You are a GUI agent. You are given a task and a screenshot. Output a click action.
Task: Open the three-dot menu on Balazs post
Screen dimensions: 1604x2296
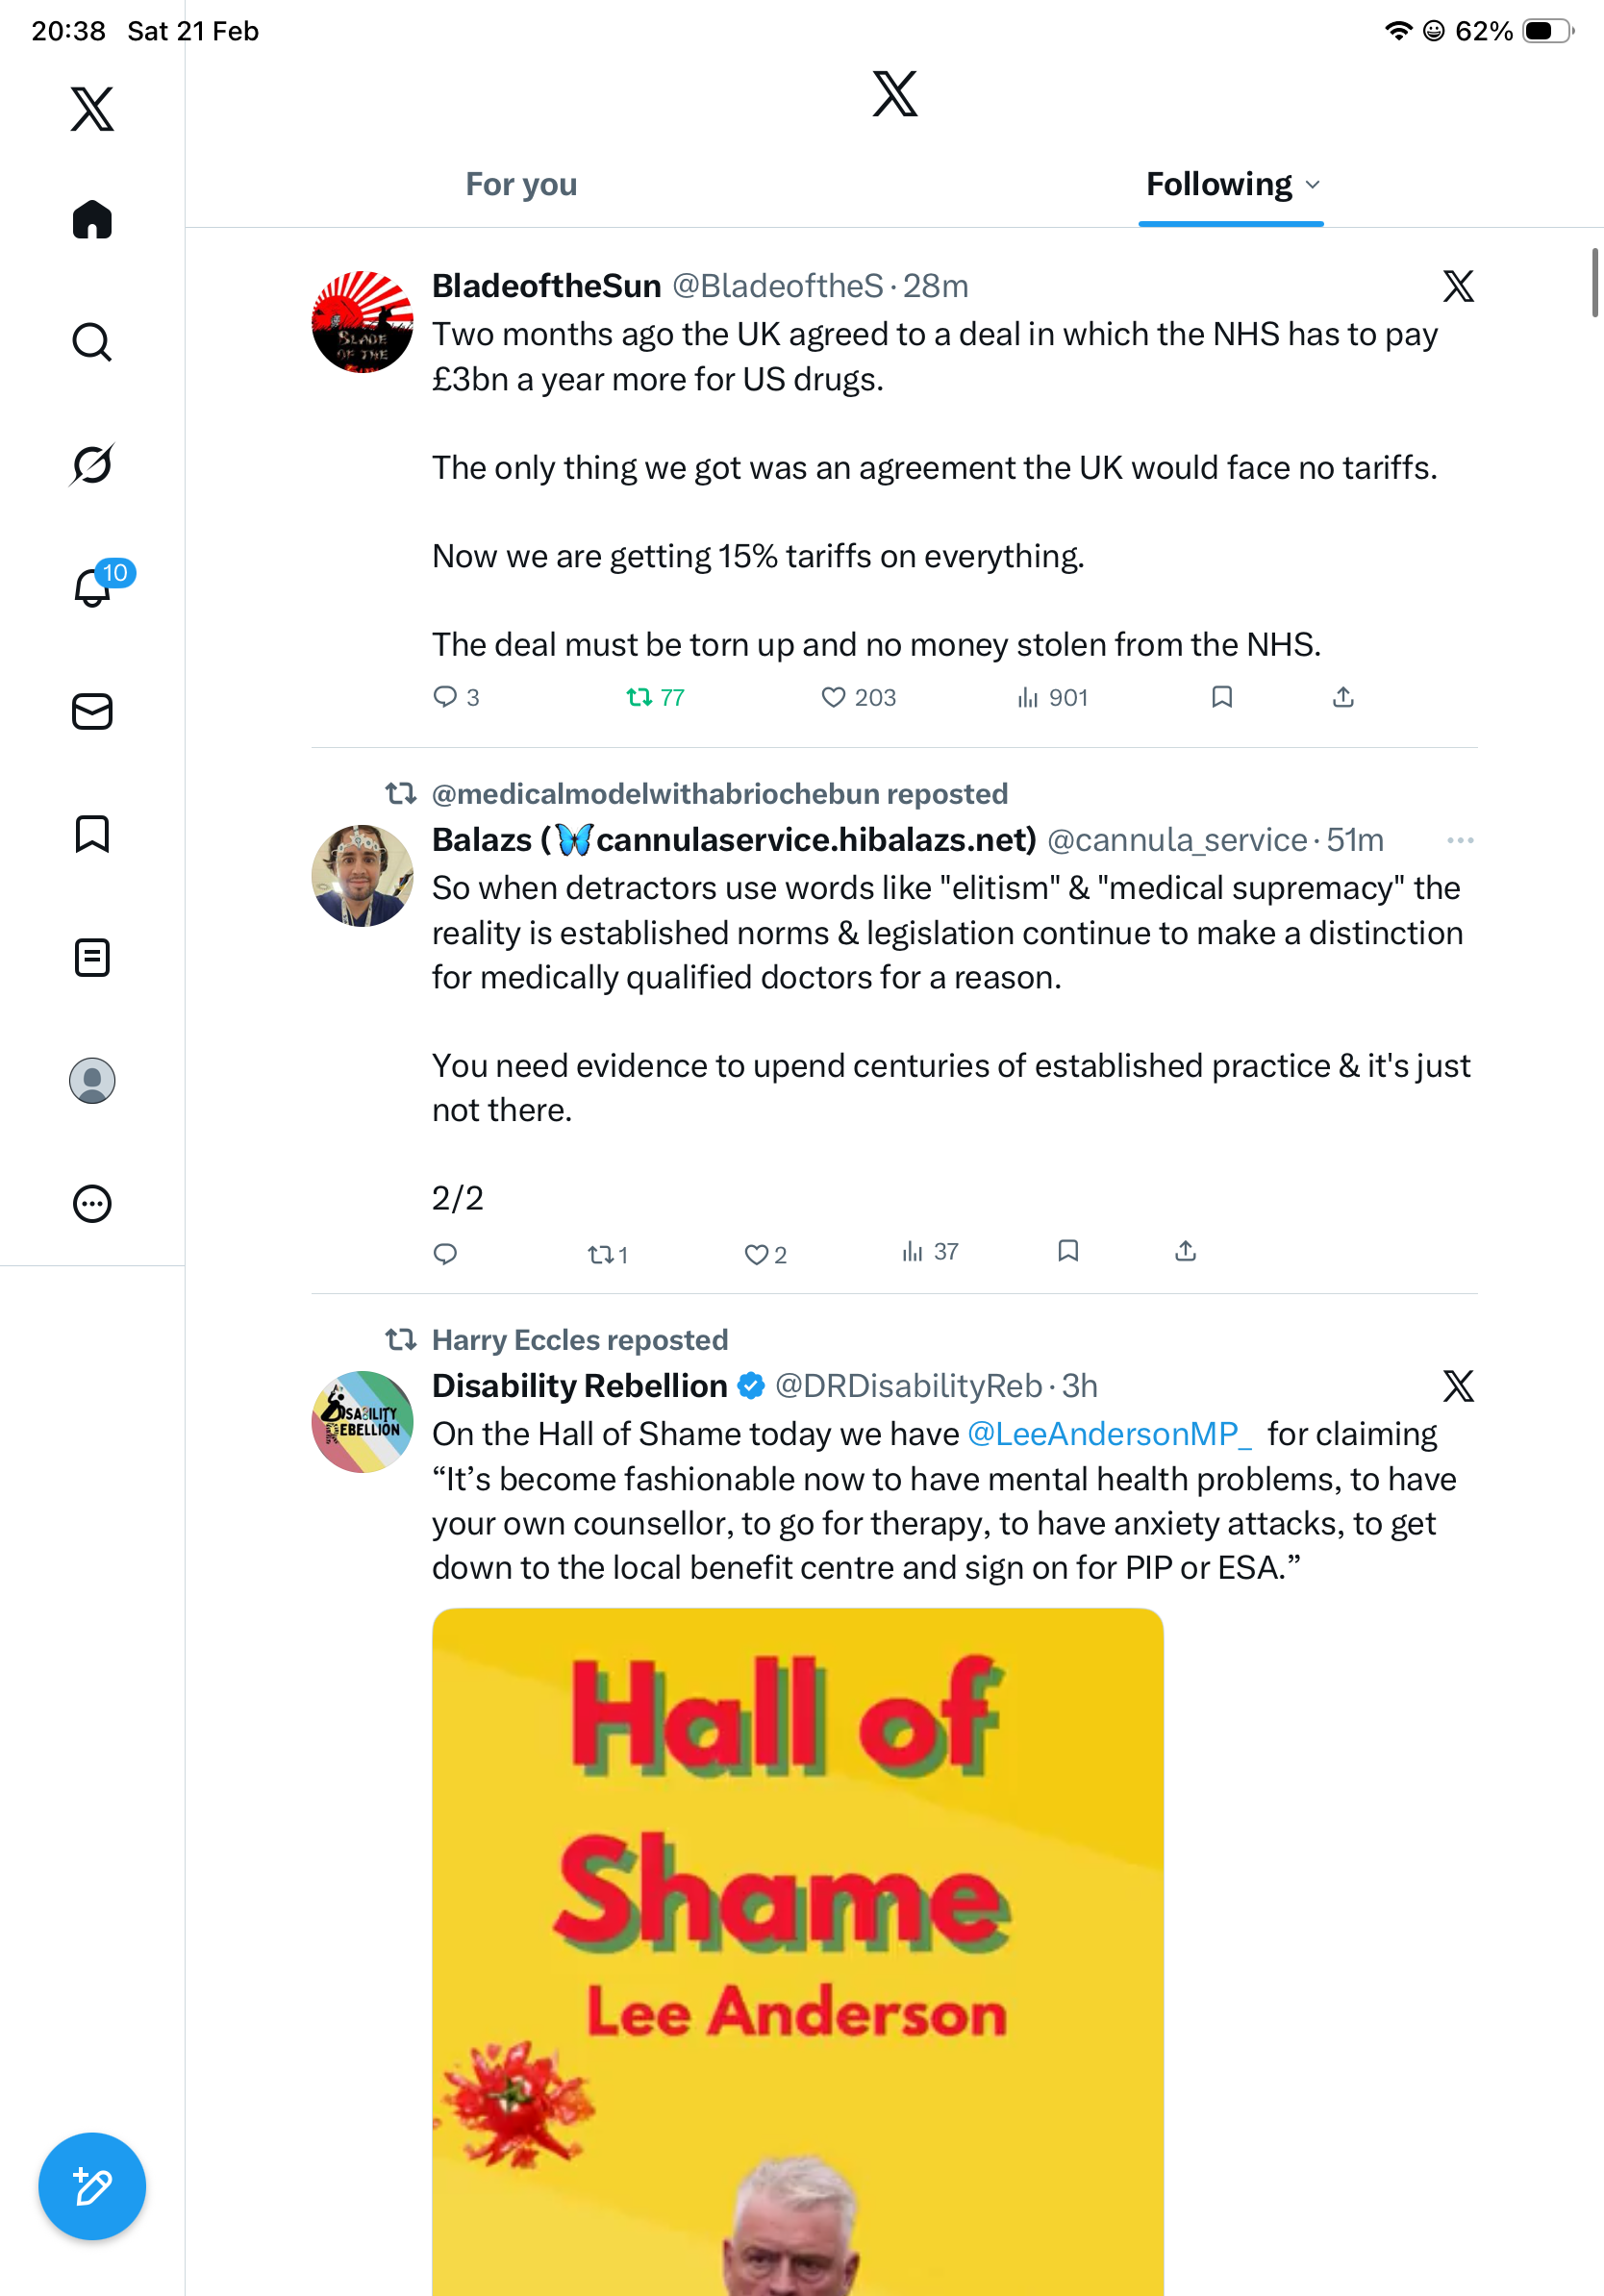pos(1460,840)
